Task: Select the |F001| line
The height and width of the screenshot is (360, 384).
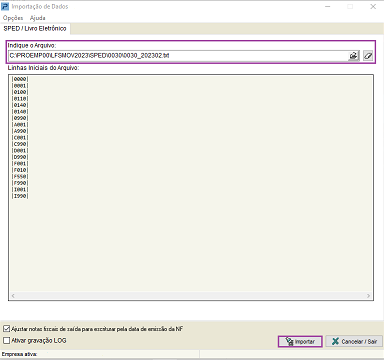Action: (x=20, y=164)
